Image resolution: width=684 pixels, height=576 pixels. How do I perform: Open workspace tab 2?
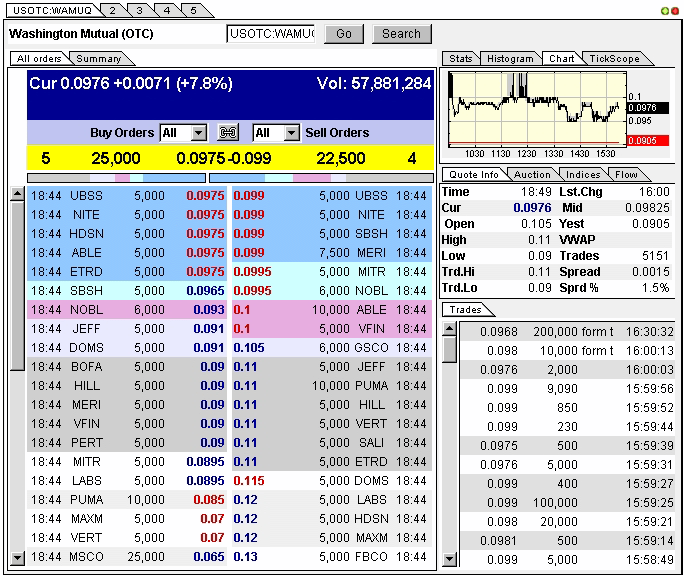pyautogui.click(x=112, y=10)
